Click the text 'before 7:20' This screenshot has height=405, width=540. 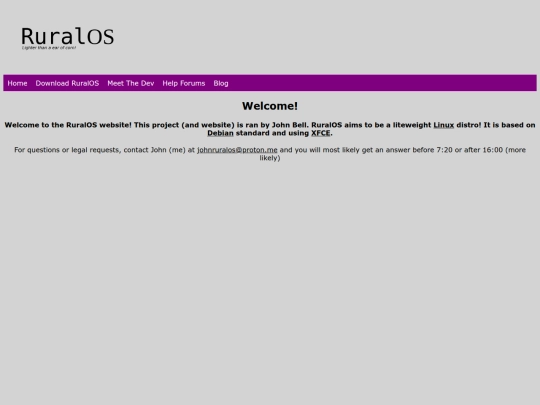click(433, 150)
